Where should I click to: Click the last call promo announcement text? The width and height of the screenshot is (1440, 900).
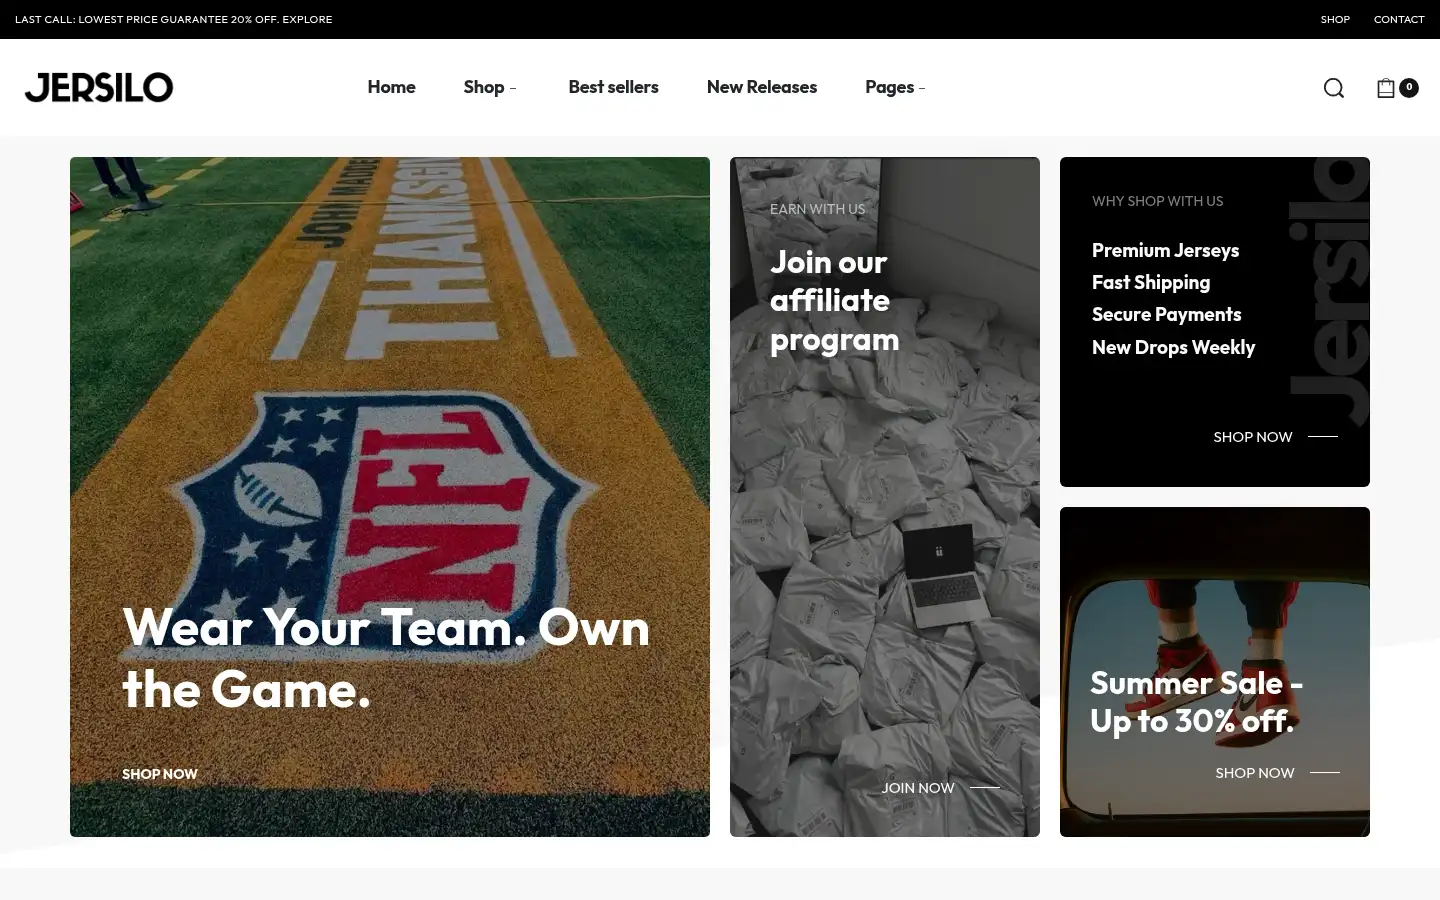(174, 19)
